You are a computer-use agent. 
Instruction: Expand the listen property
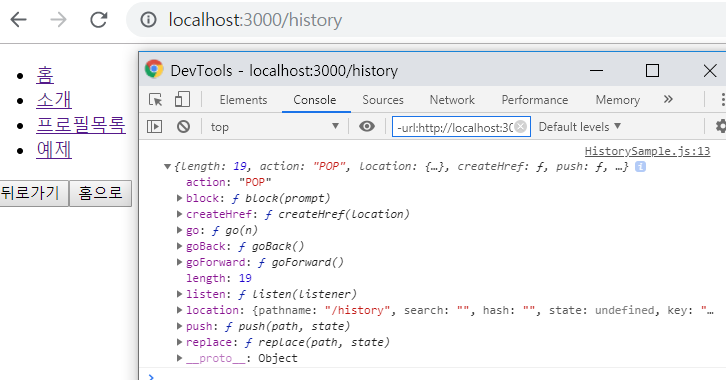pos(179,294)
